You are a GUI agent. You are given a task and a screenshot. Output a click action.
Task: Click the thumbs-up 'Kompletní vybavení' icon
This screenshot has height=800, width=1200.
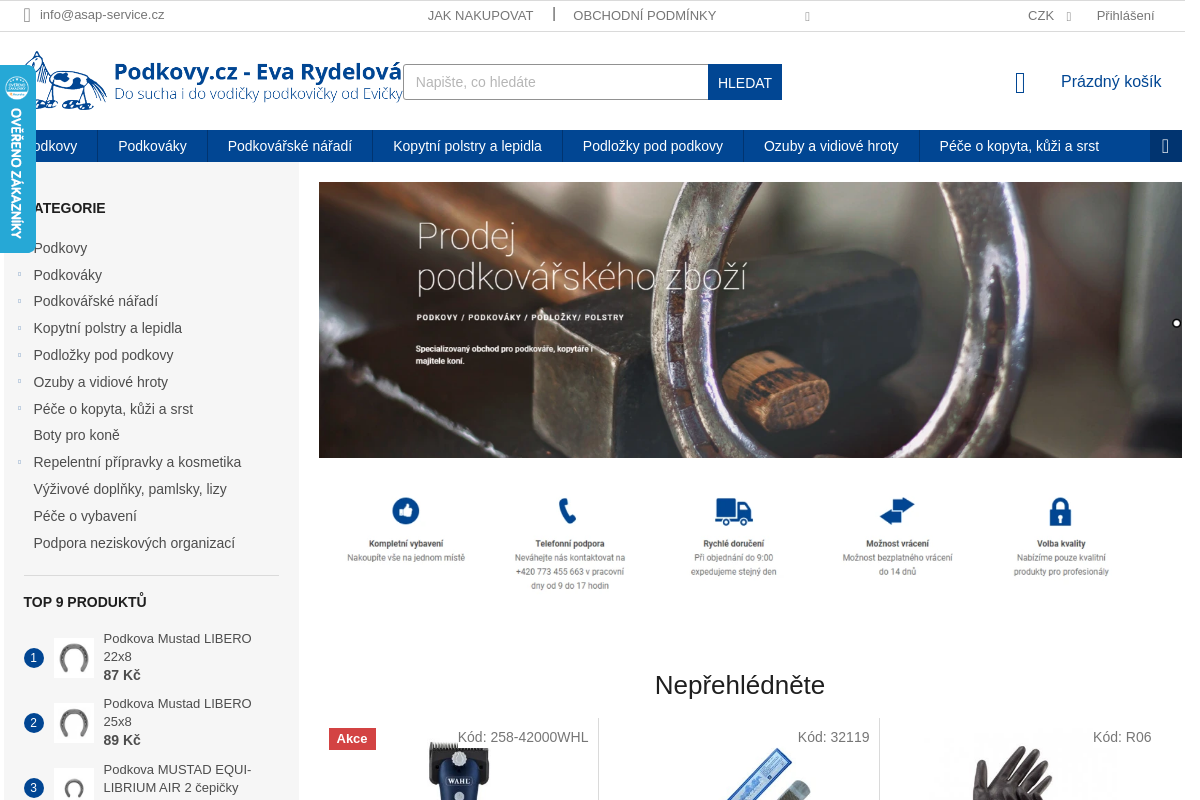click(405, 511)
